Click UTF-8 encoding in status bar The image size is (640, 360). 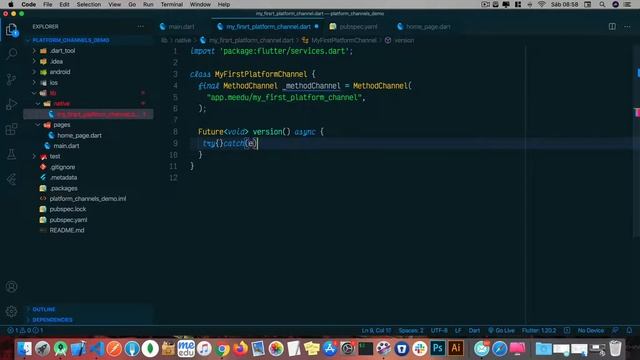click(x=439, y=330)
